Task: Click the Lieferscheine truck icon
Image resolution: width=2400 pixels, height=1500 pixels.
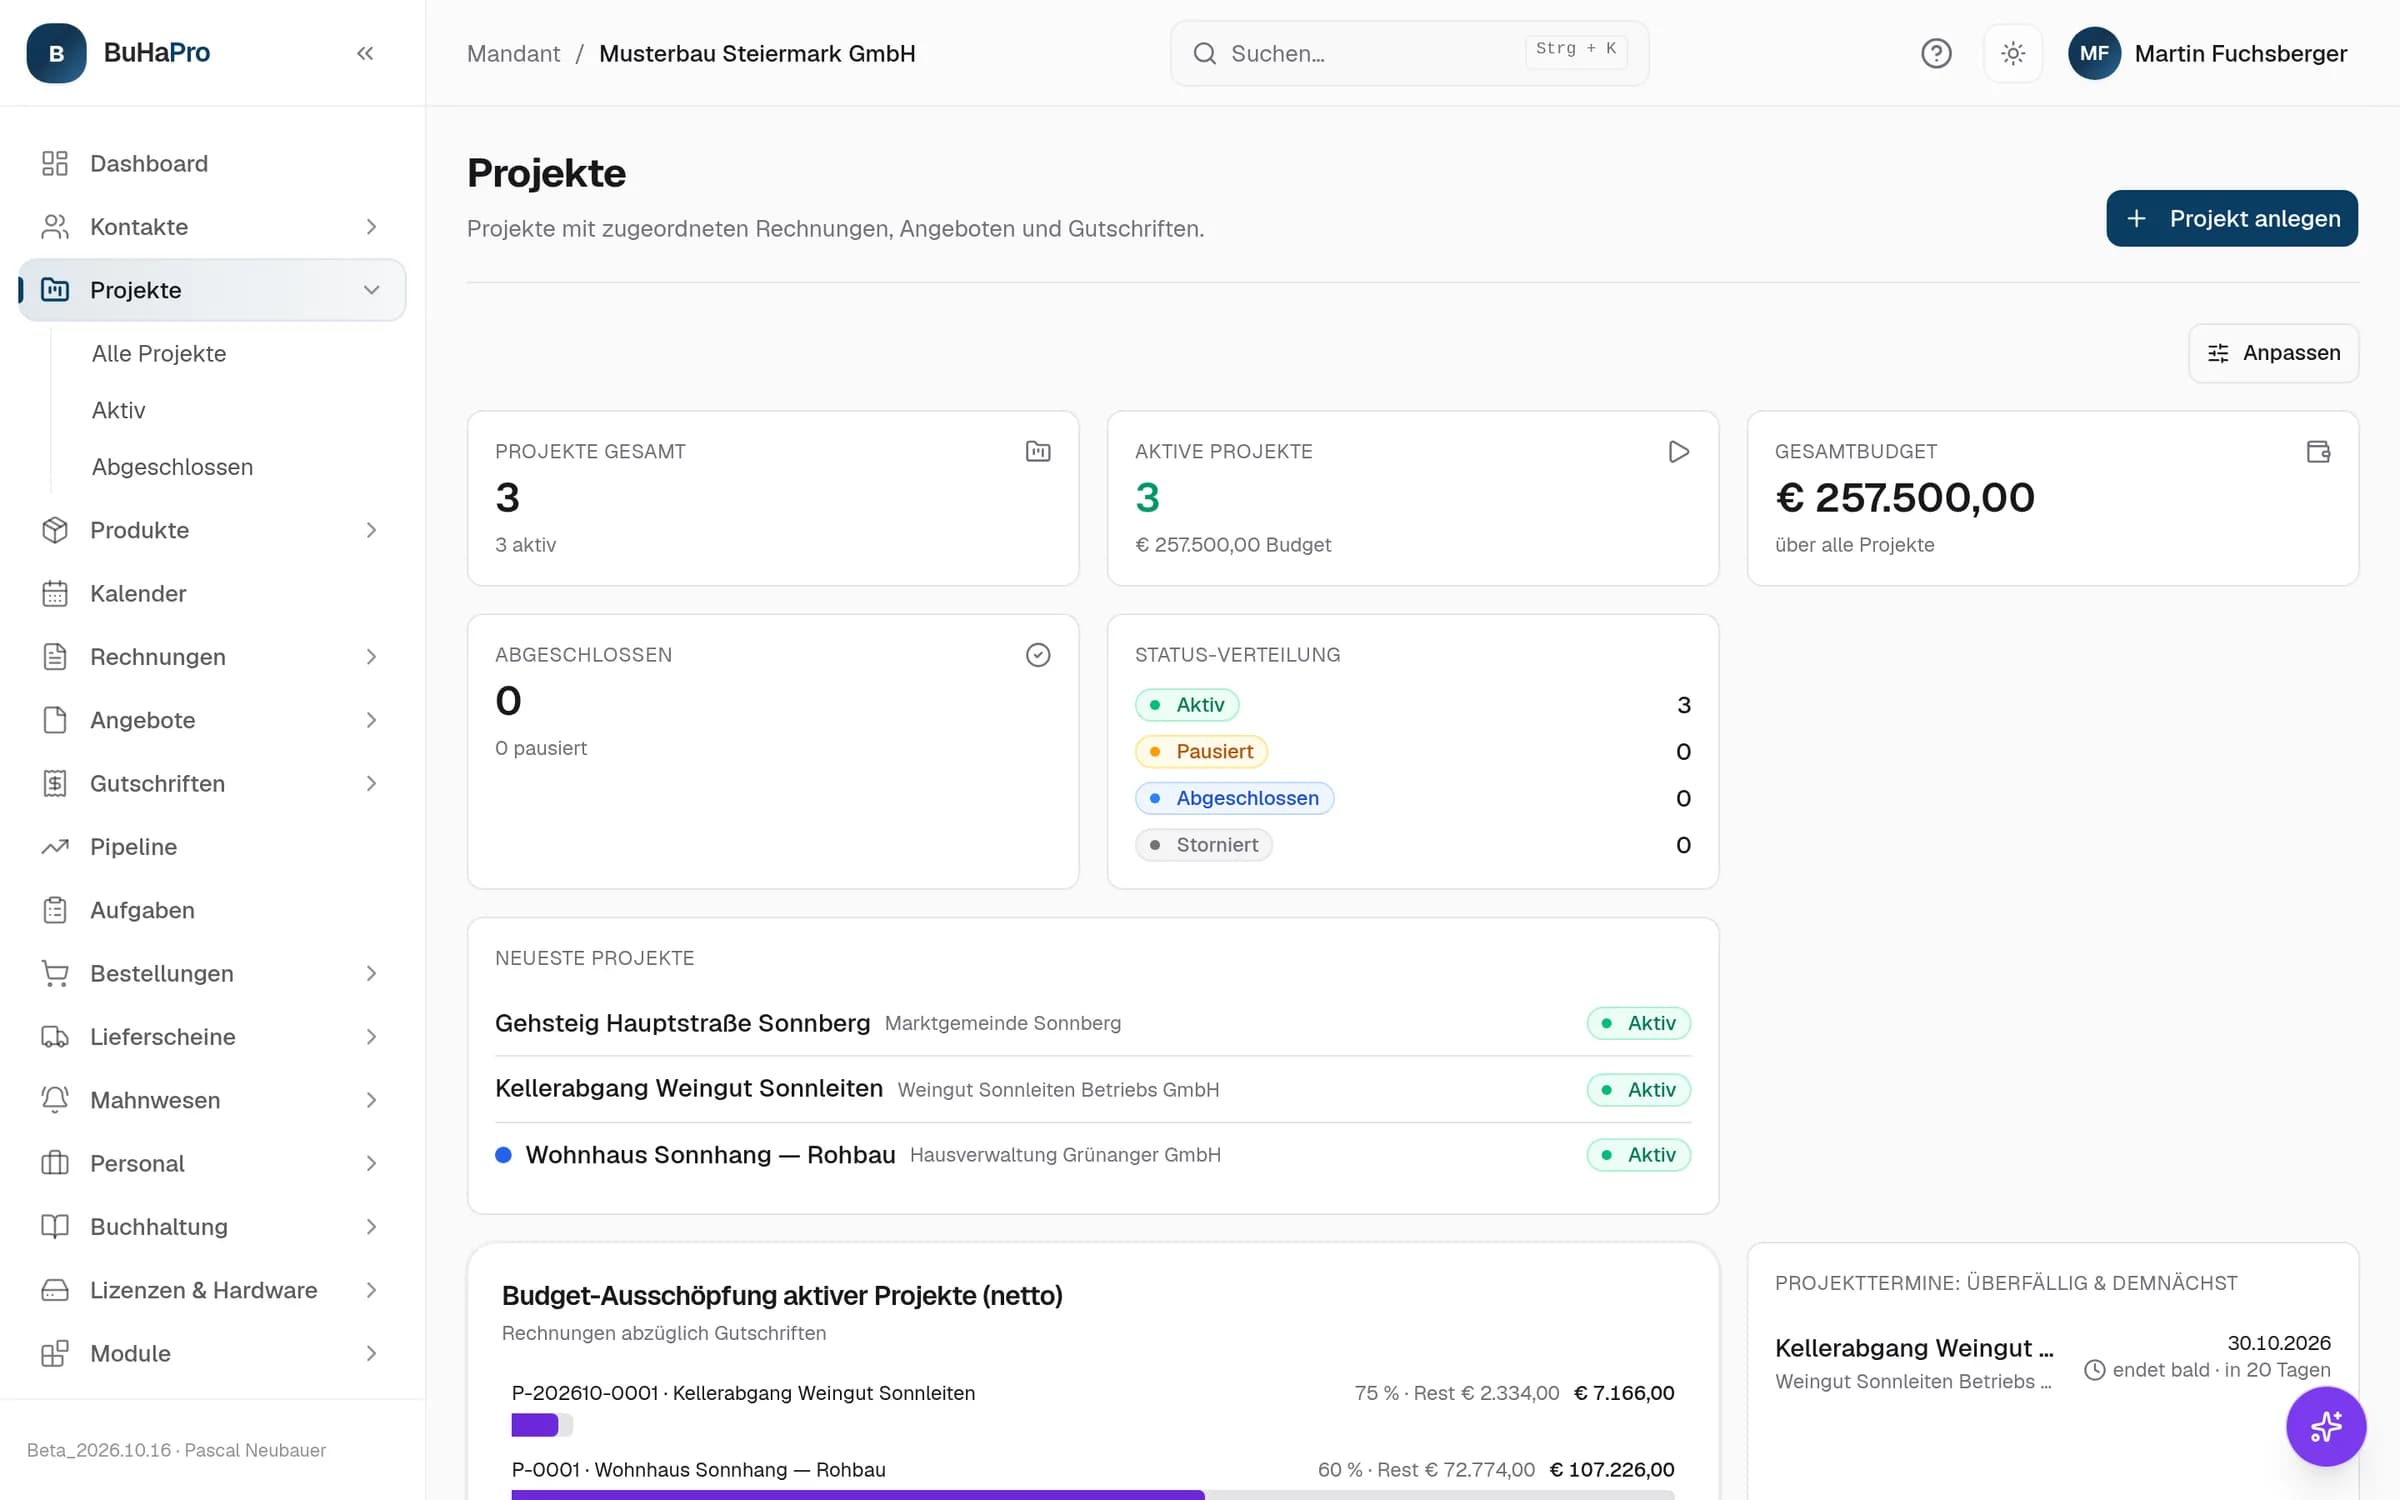Action: (x=55, y=1037)
